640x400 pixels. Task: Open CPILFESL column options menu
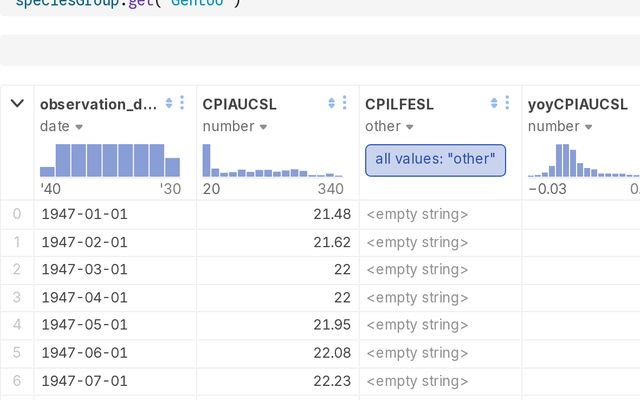[506, 103]
